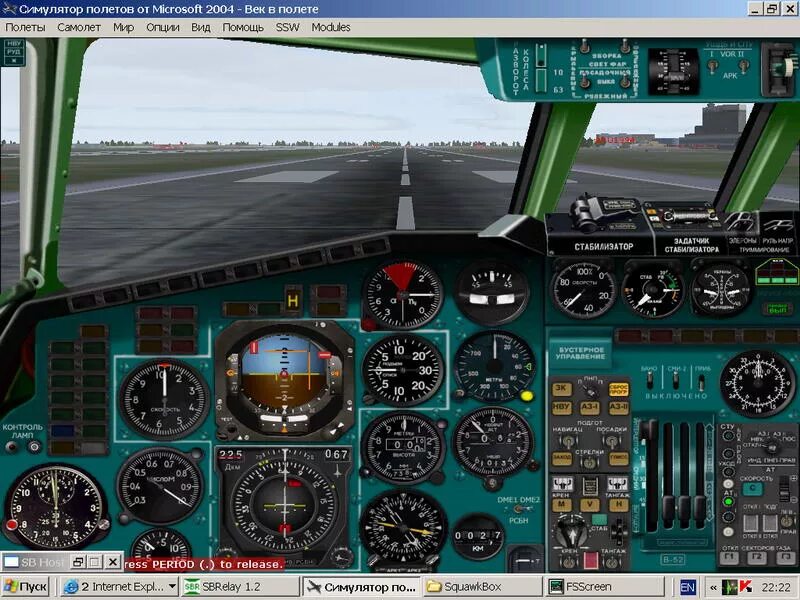Click the right-side heading compass gauge
Image resolution: width=800 pixels, height=600 pixels.
click(758, 383)
